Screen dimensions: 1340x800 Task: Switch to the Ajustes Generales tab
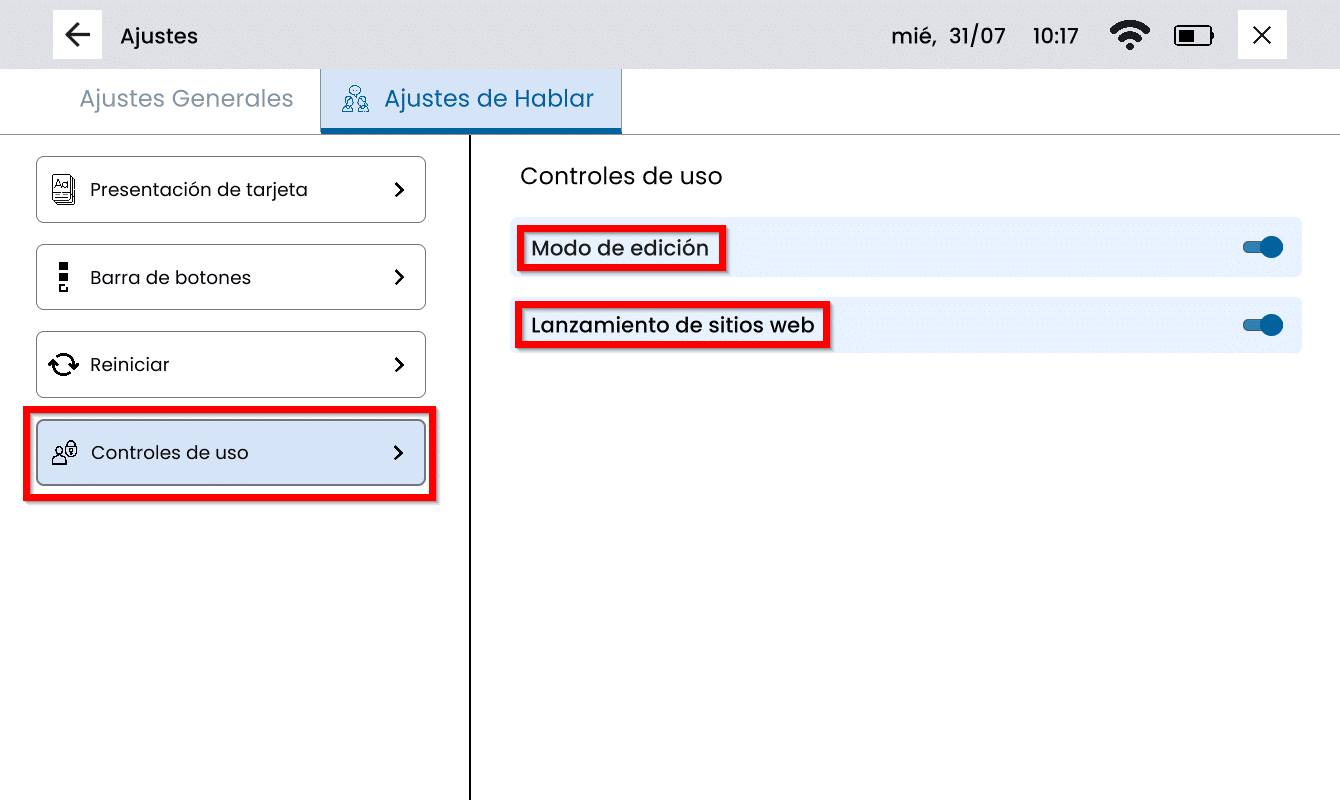[186, 99]
